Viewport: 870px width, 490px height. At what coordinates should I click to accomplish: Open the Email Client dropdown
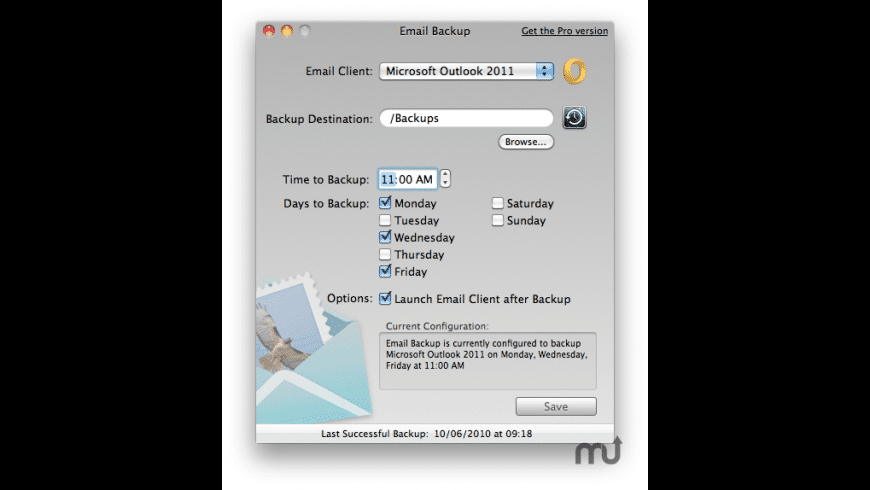(x=466, y=71)
